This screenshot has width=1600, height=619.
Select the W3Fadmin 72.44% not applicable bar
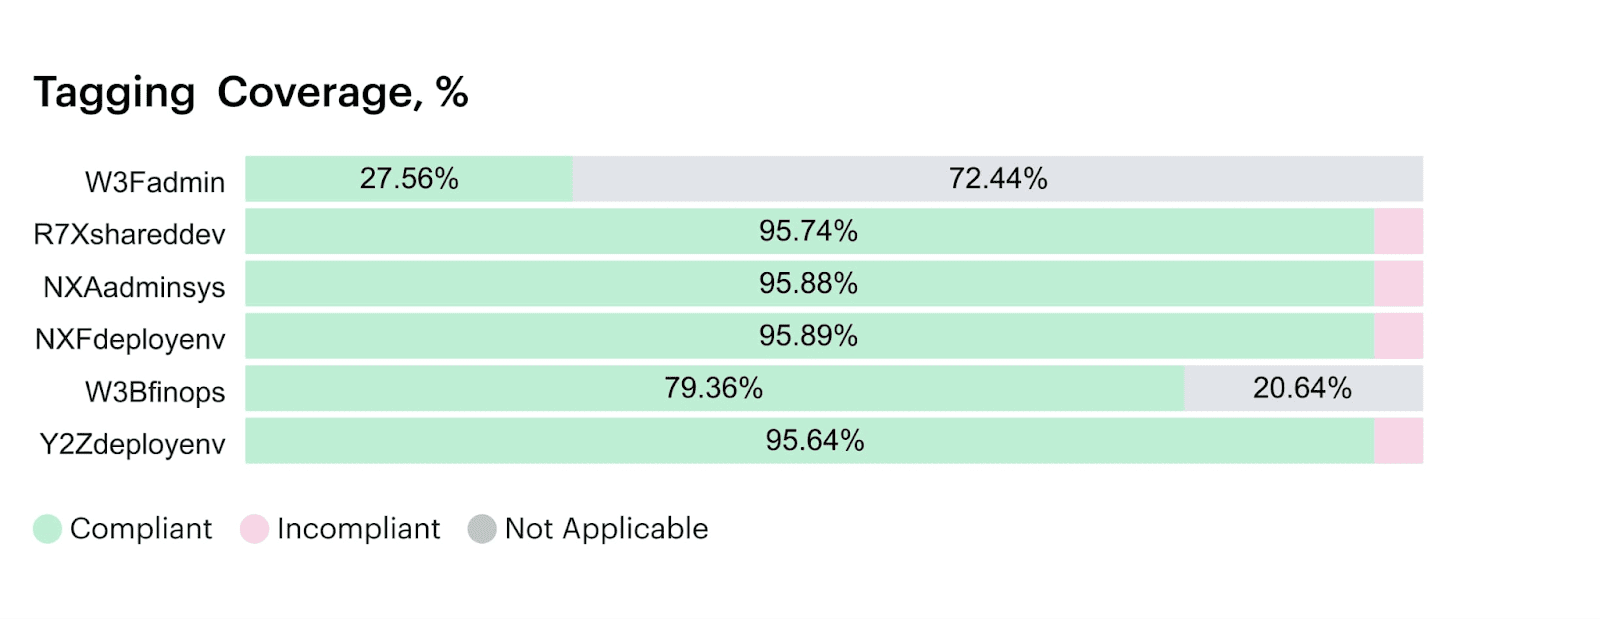pyautogui.click(x=997, y=179)
